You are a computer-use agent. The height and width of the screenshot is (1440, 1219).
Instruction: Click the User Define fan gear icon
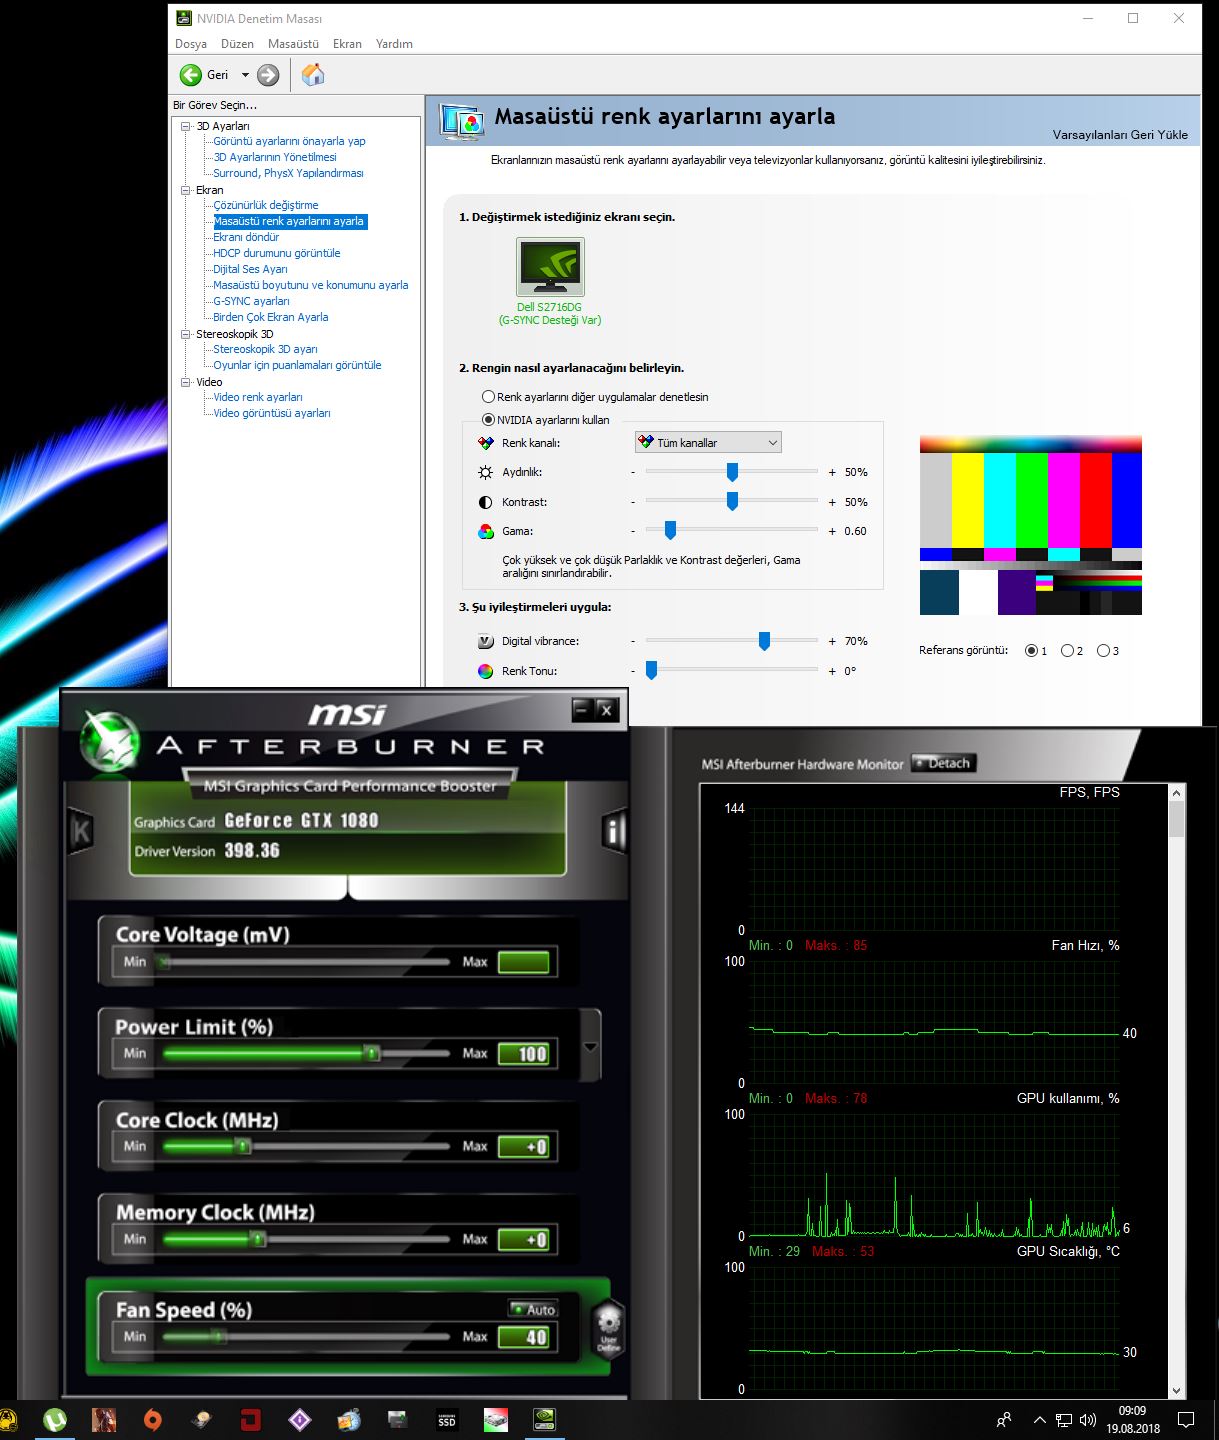coord(608,1329)
